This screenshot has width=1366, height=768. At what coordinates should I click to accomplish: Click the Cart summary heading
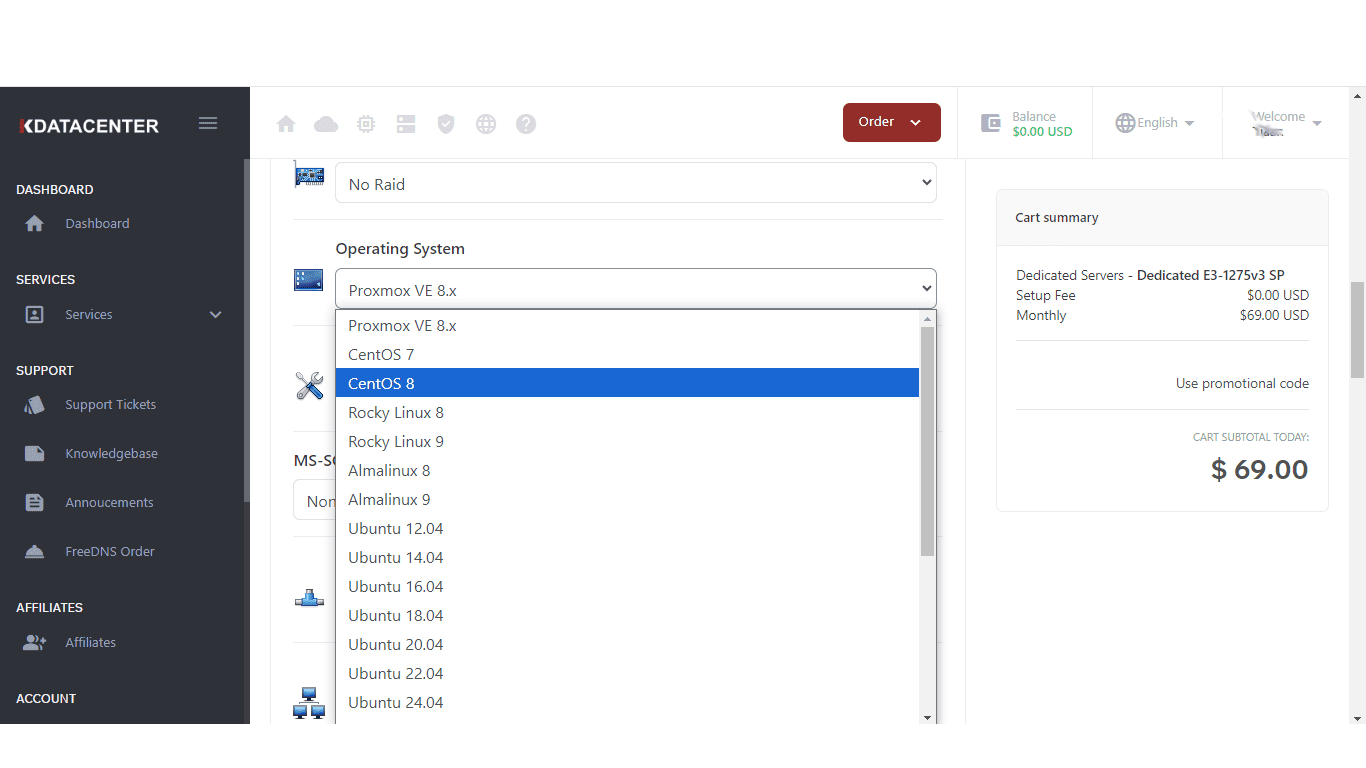click(1057, 218)
